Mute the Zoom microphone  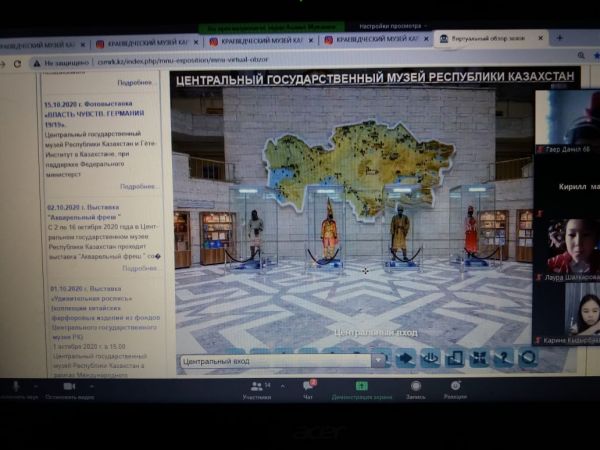pyautogui.click(x=17, y=386)
